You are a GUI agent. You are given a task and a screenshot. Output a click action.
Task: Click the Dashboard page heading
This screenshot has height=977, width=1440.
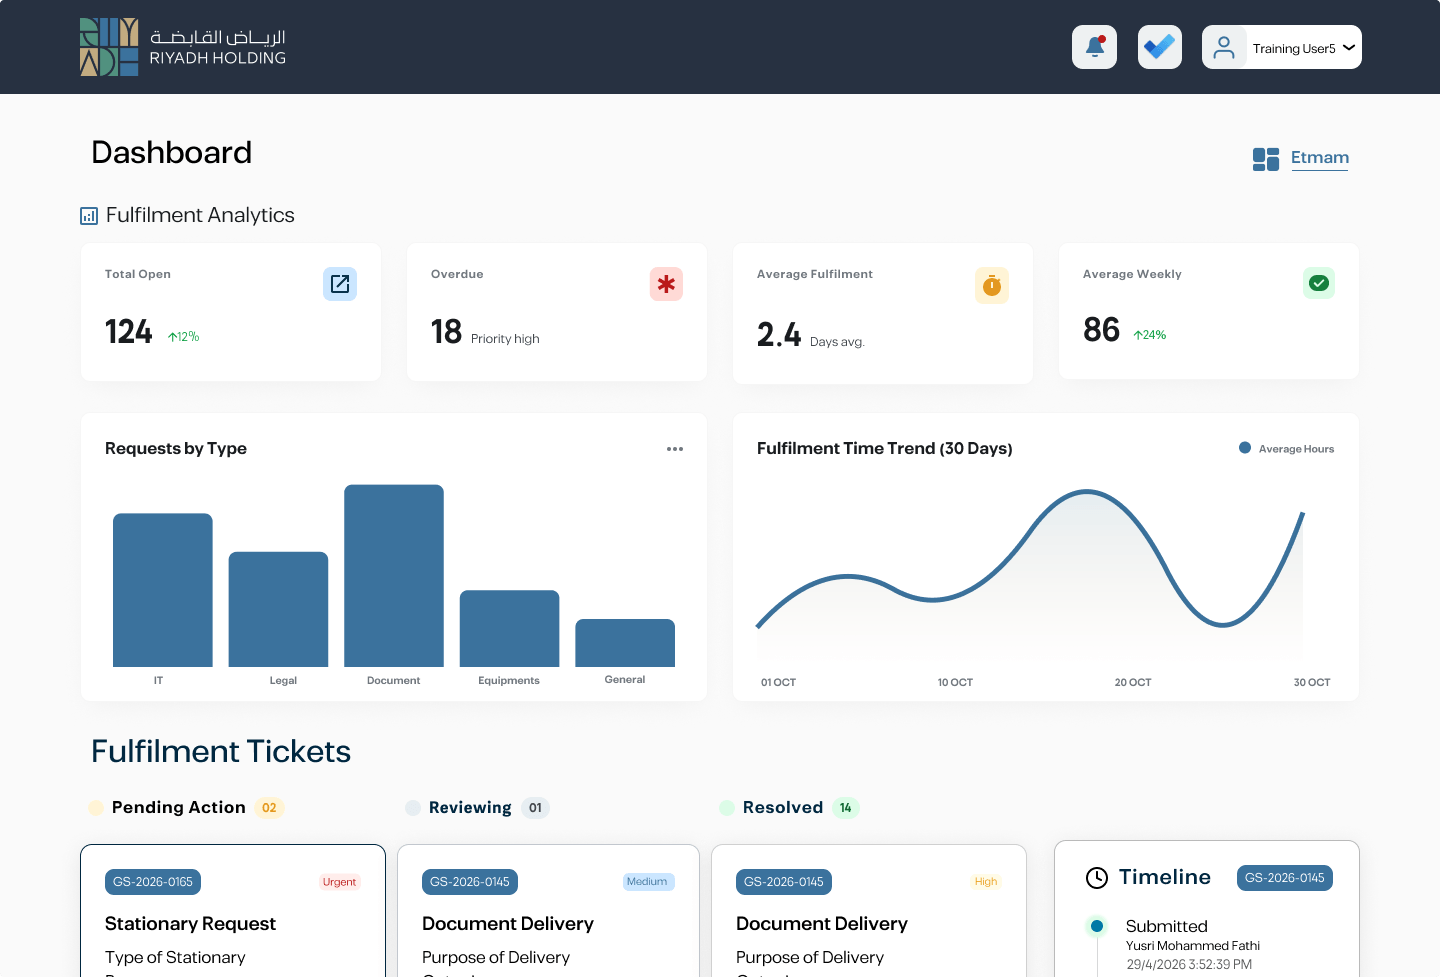pyautogui.click(x=172, y=153)
